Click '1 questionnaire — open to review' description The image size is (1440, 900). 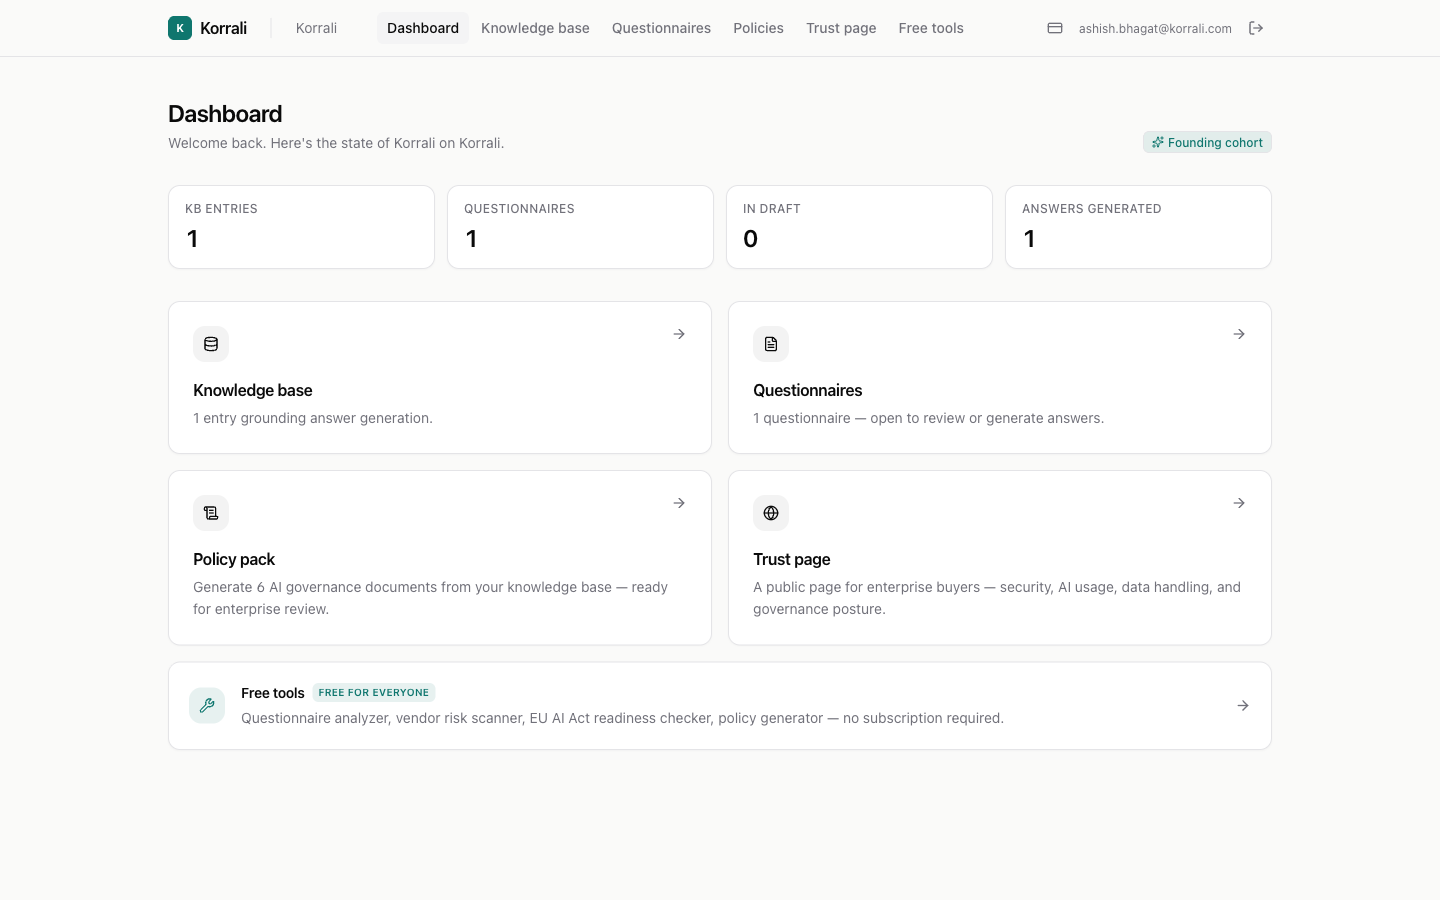(928, 418)
